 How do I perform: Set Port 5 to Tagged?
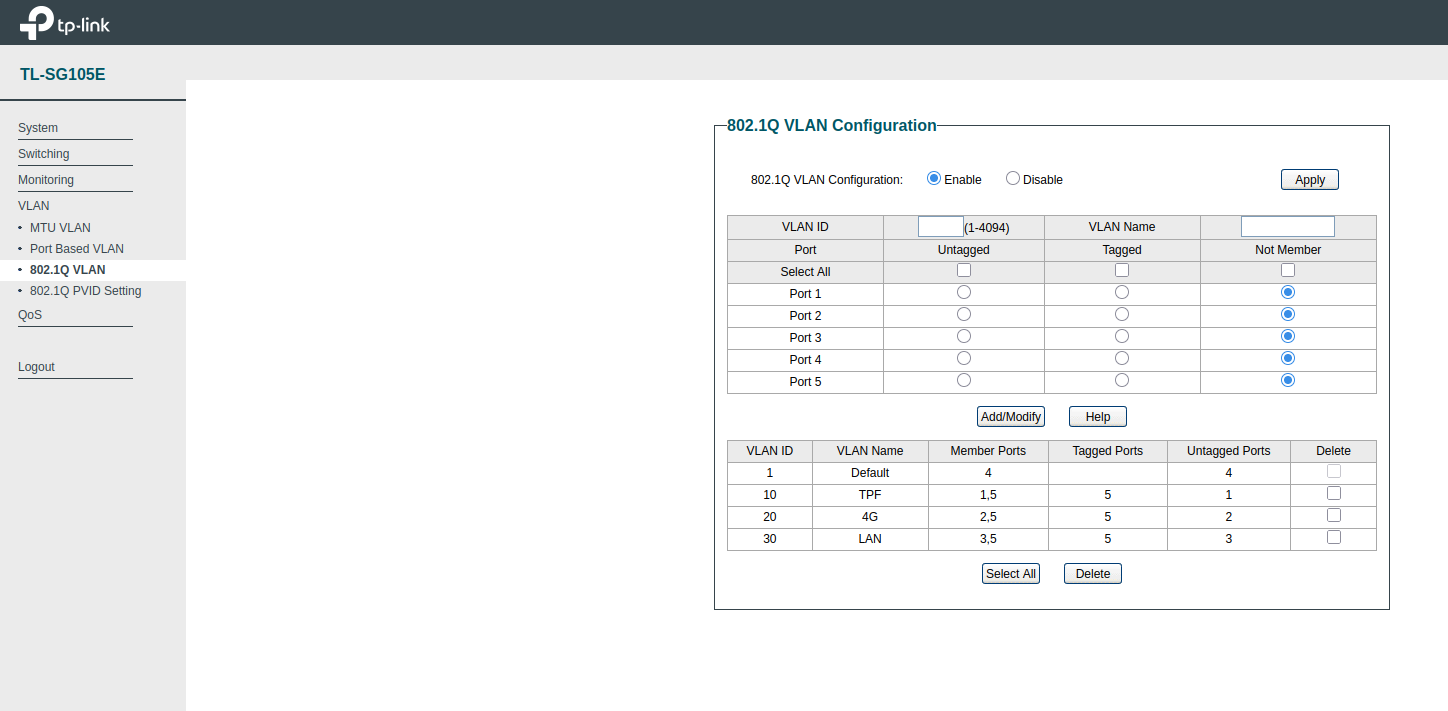pyautogui.click(x=1122, y=380)
